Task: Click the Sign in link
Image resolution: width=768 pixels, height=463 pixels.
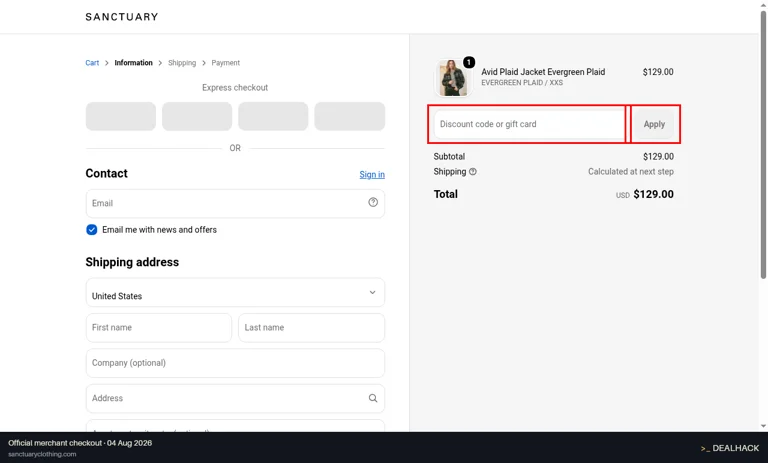Action: [372, 174]
